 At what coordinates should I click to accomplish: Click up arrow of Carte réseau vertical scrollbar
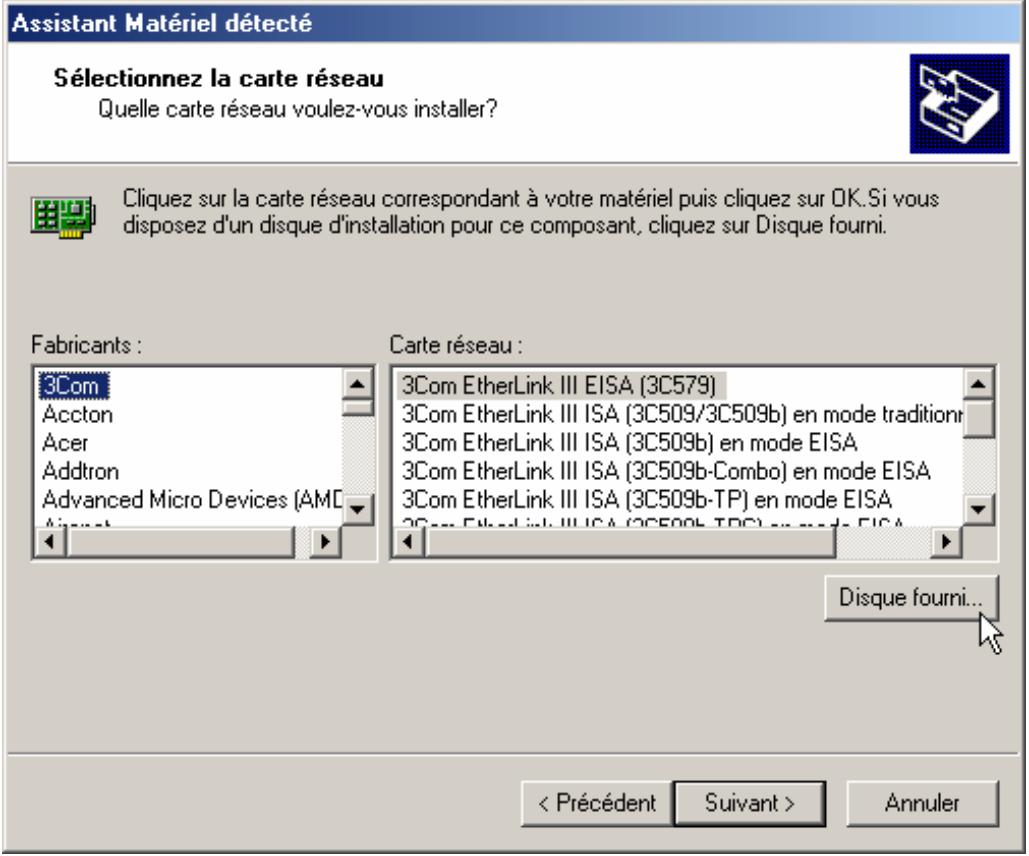[978, 383]
